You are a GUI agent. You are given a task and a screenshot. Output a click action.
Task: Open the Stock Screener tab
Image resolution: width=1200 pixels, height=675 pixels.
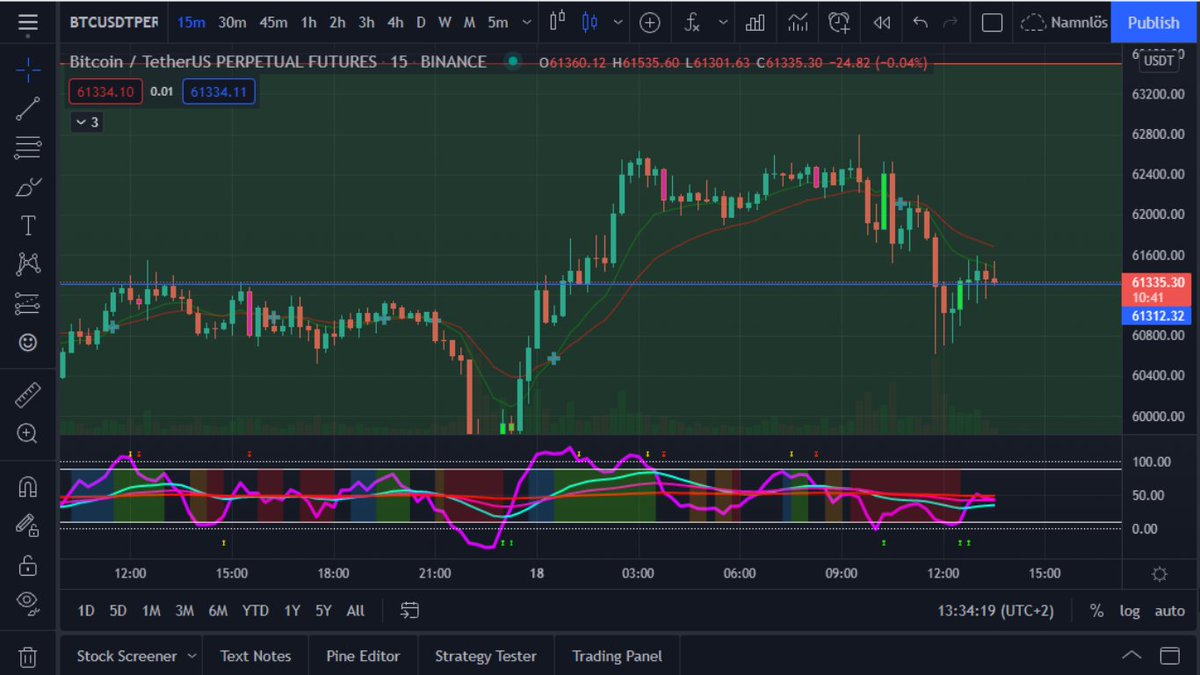click(x=126, y=656)
